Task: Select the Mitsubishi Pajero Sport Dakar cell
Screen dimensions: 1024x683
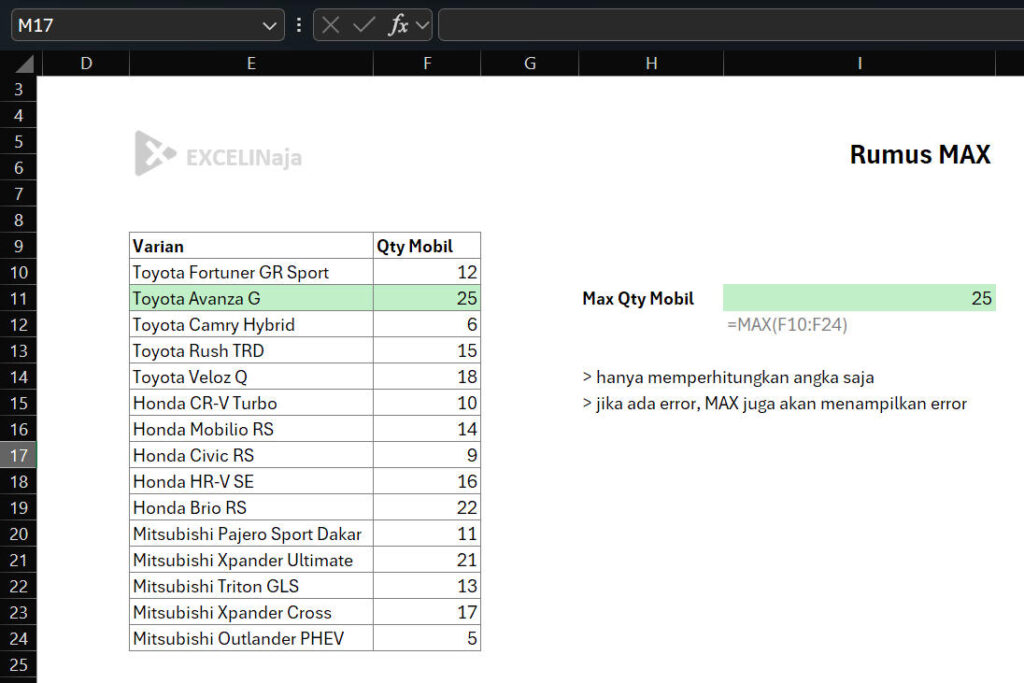Action: [x=251, y=533]
